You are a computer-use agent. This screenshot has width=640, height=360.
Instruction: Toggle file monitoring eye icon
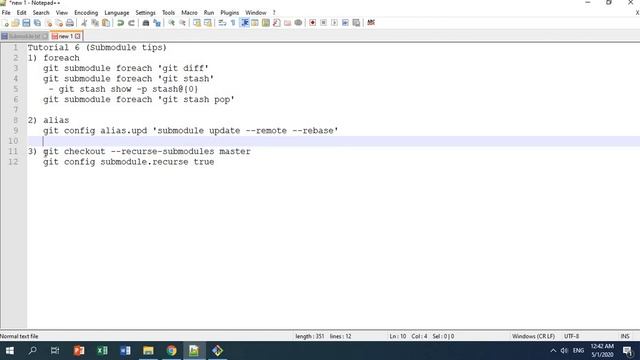tap(298, 23)
